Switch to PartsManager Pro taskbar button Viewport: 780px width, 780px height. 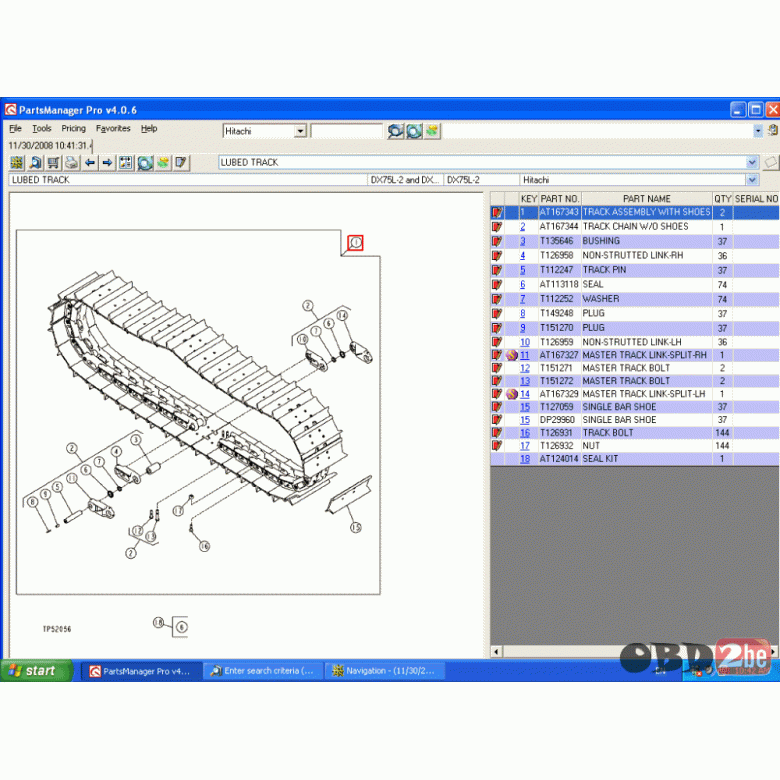tap(141, 671)
